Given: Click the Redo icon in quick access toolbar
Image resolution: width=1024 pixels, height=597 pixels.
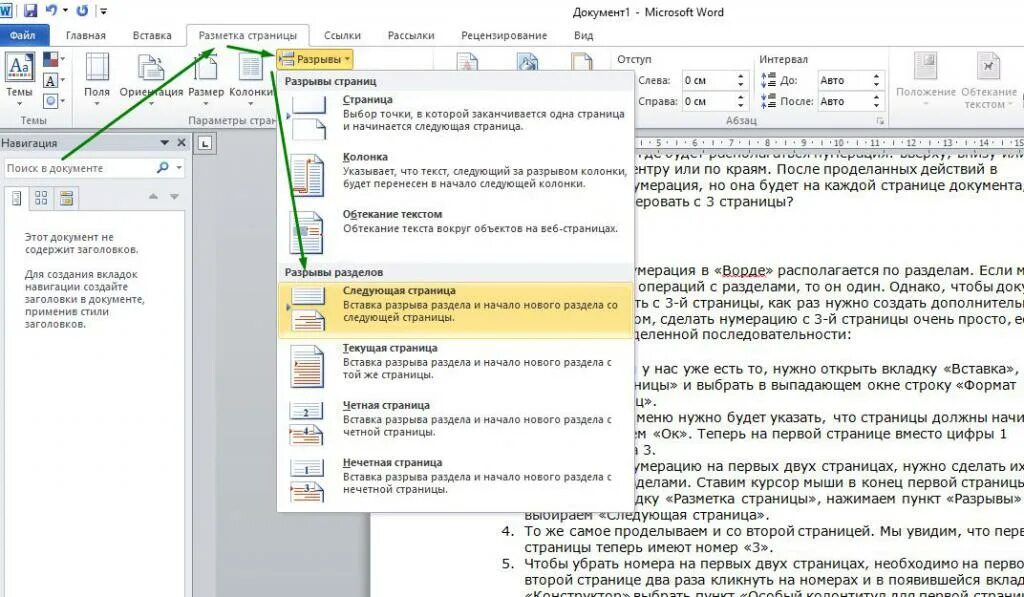Looking at the screenshot, I should (82, 10).
